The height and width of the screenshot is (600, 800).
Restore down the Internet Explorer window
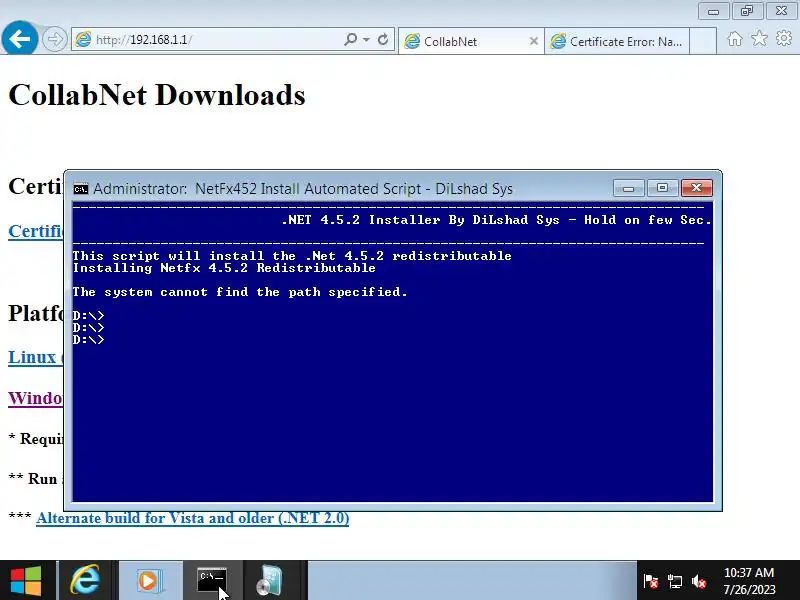click(747, 11)
